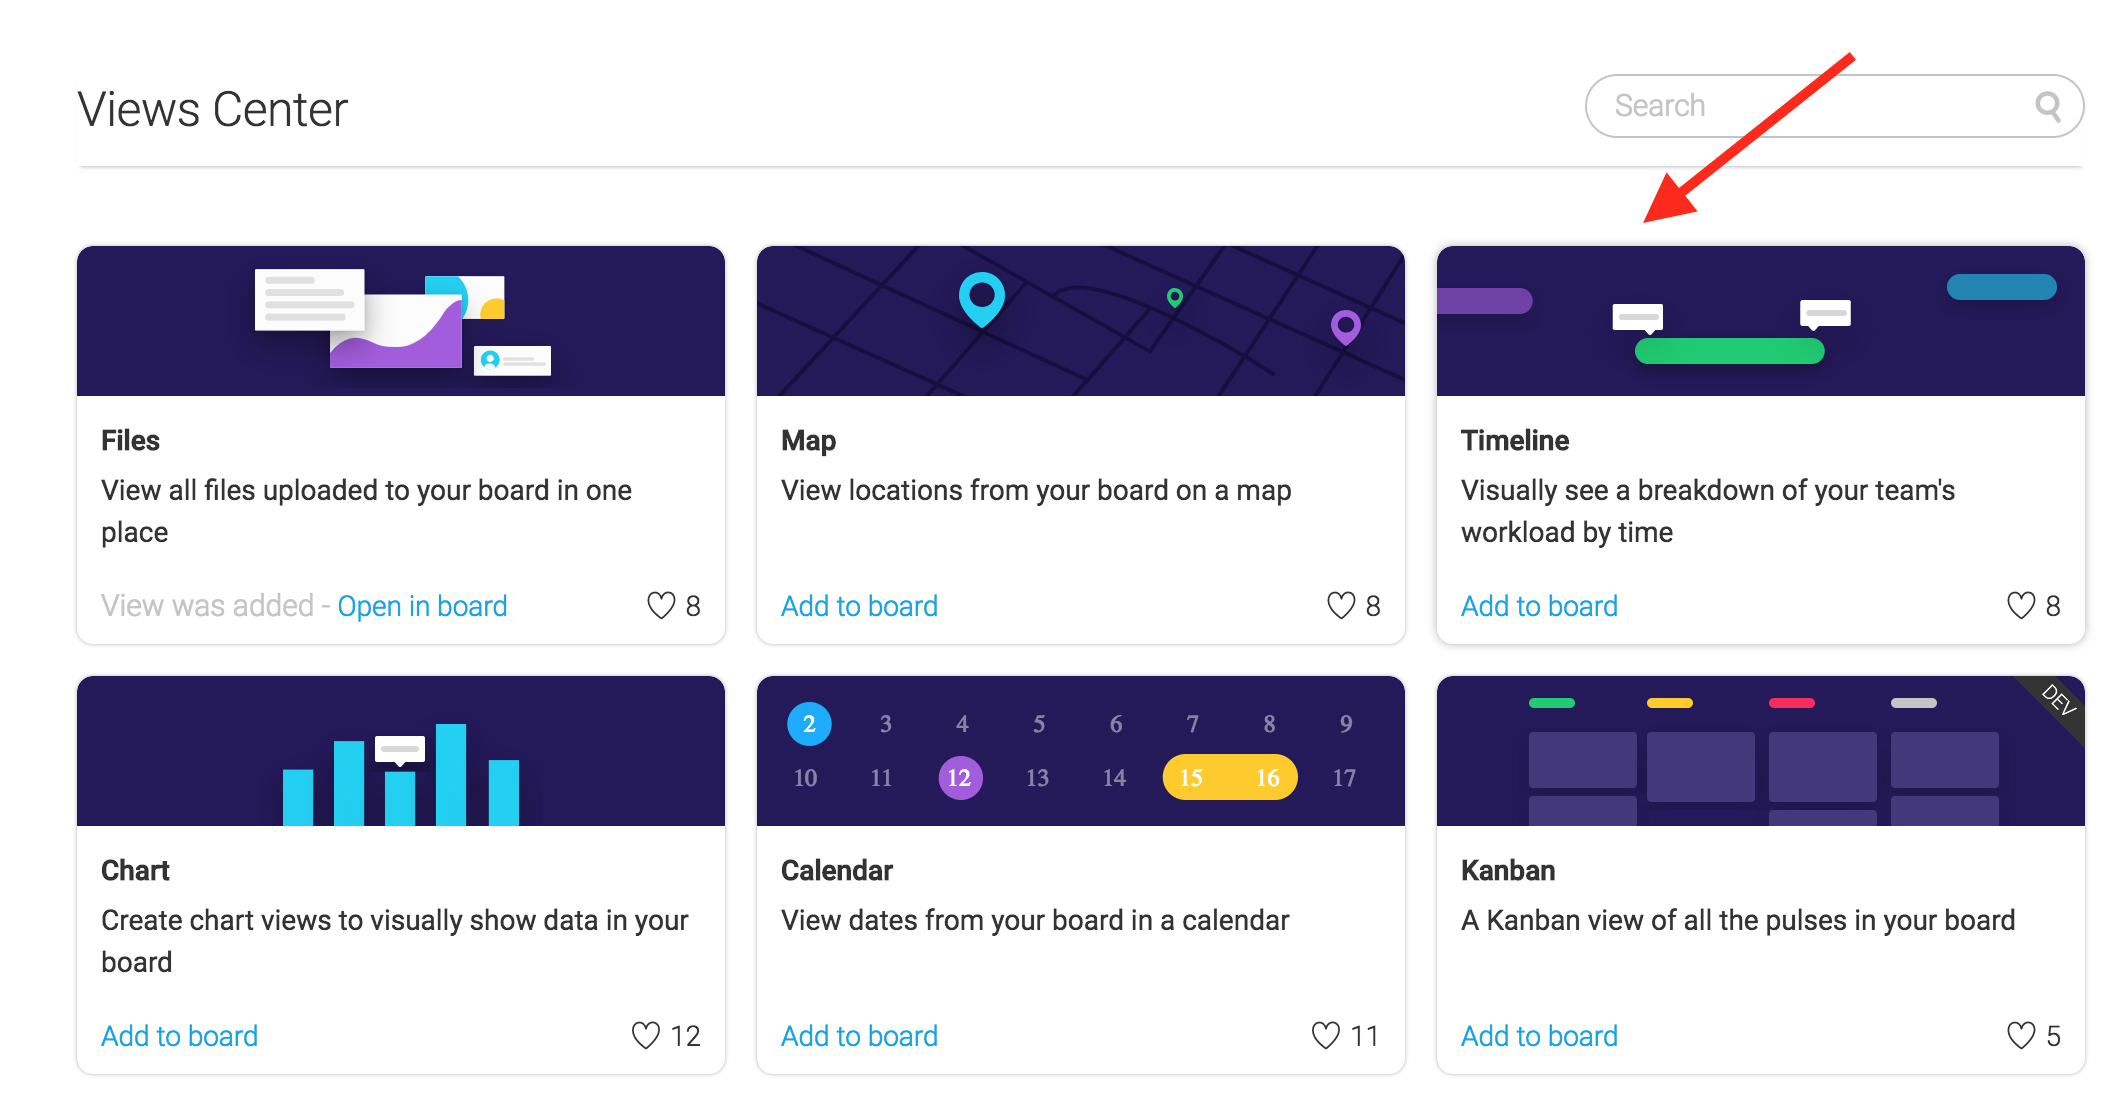Like the Kanban view heart icon
The width and height of the screenshot is (2105, 1100).
point(2021,1035)
